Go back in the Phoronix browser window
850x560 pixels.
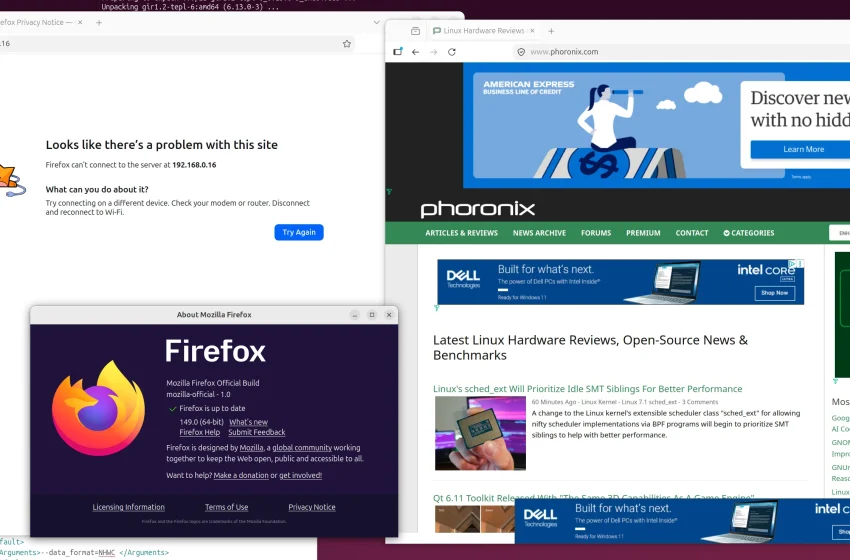click(415, 52)
